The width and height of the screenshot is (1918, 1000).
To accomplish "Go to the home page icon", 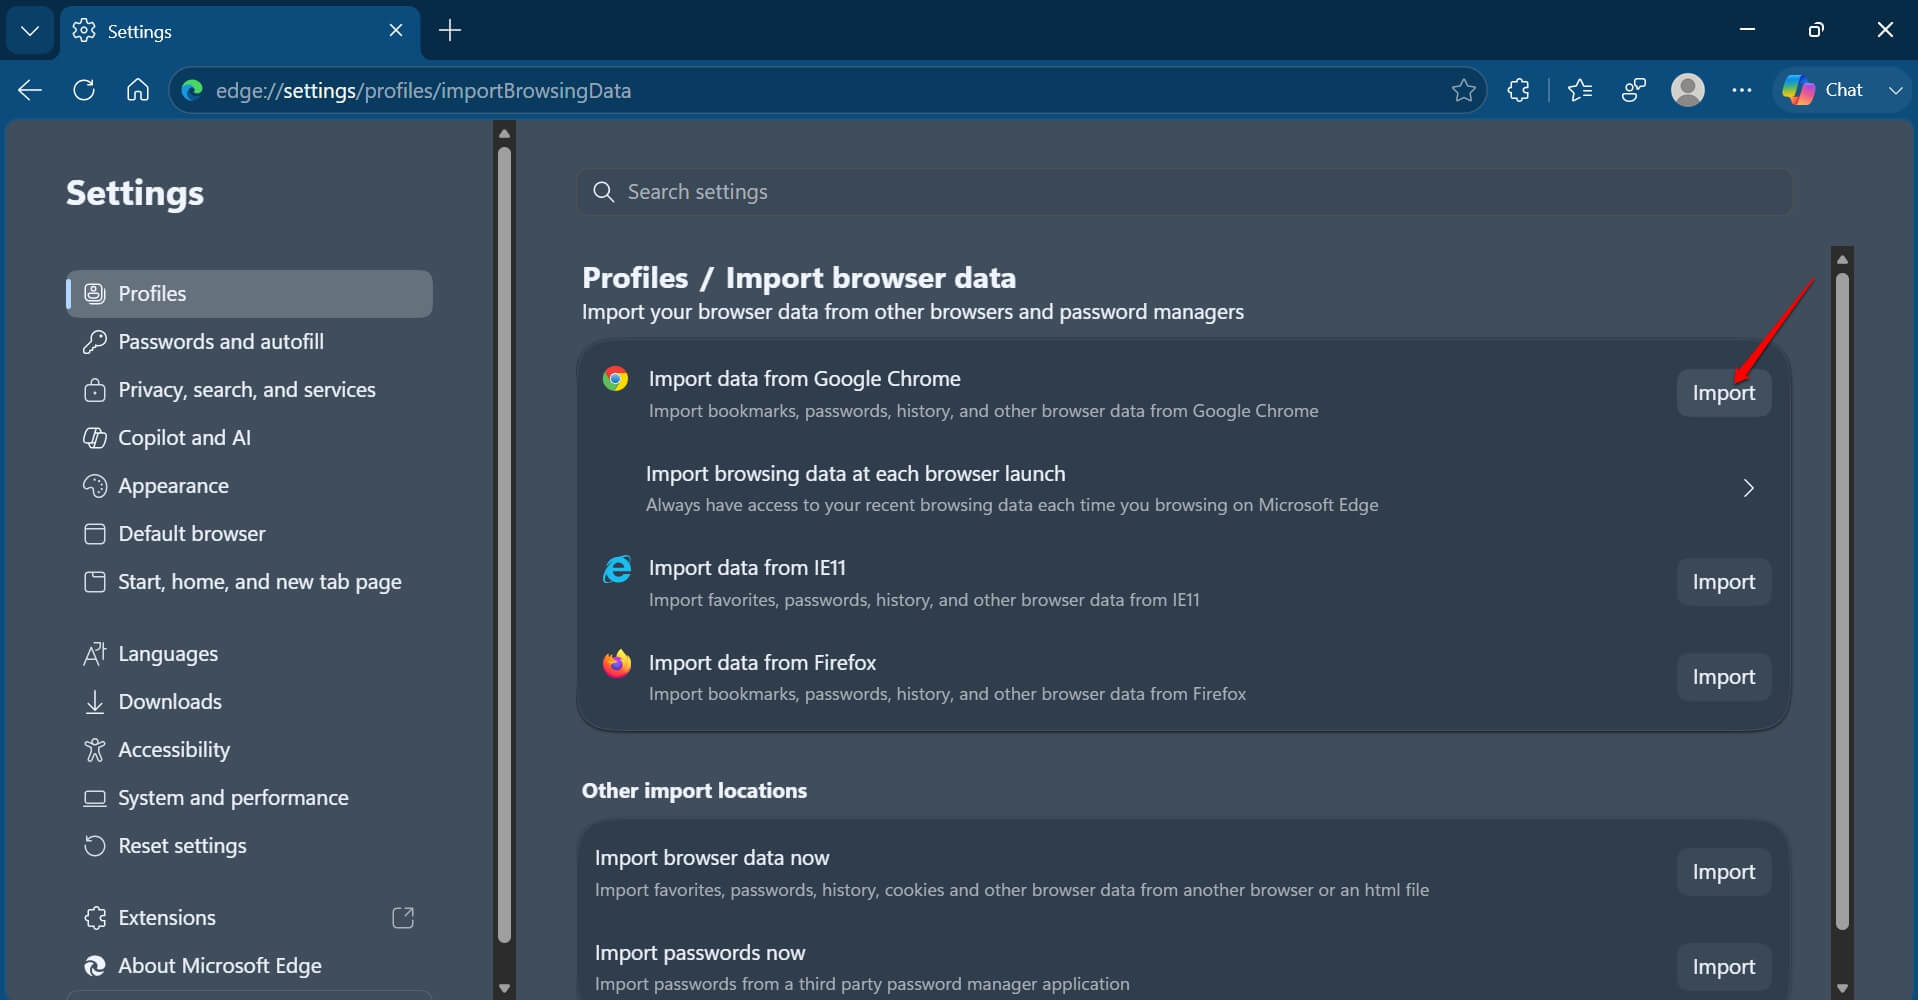I will (138, 91).
